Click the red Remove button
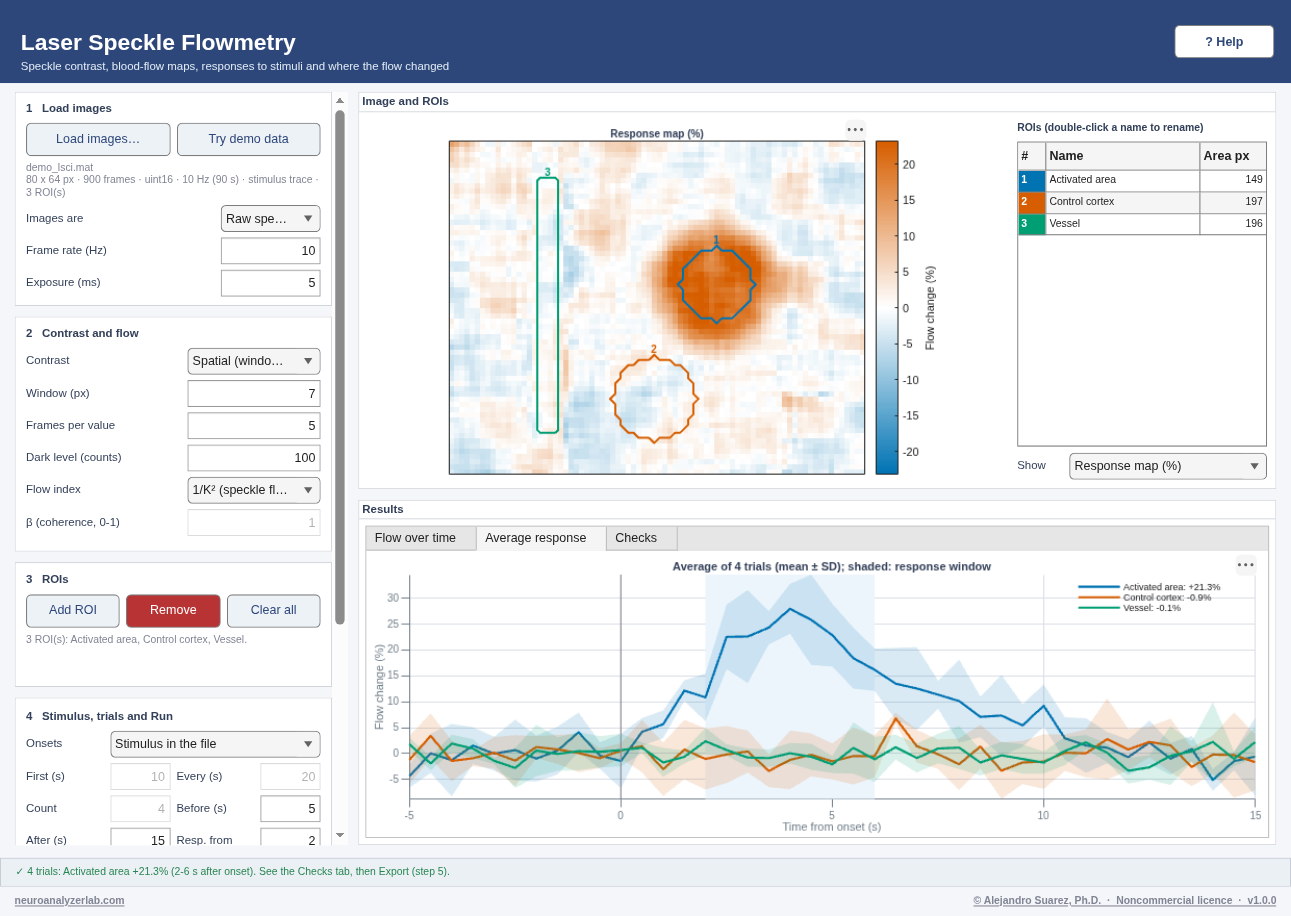 [173, 611]
